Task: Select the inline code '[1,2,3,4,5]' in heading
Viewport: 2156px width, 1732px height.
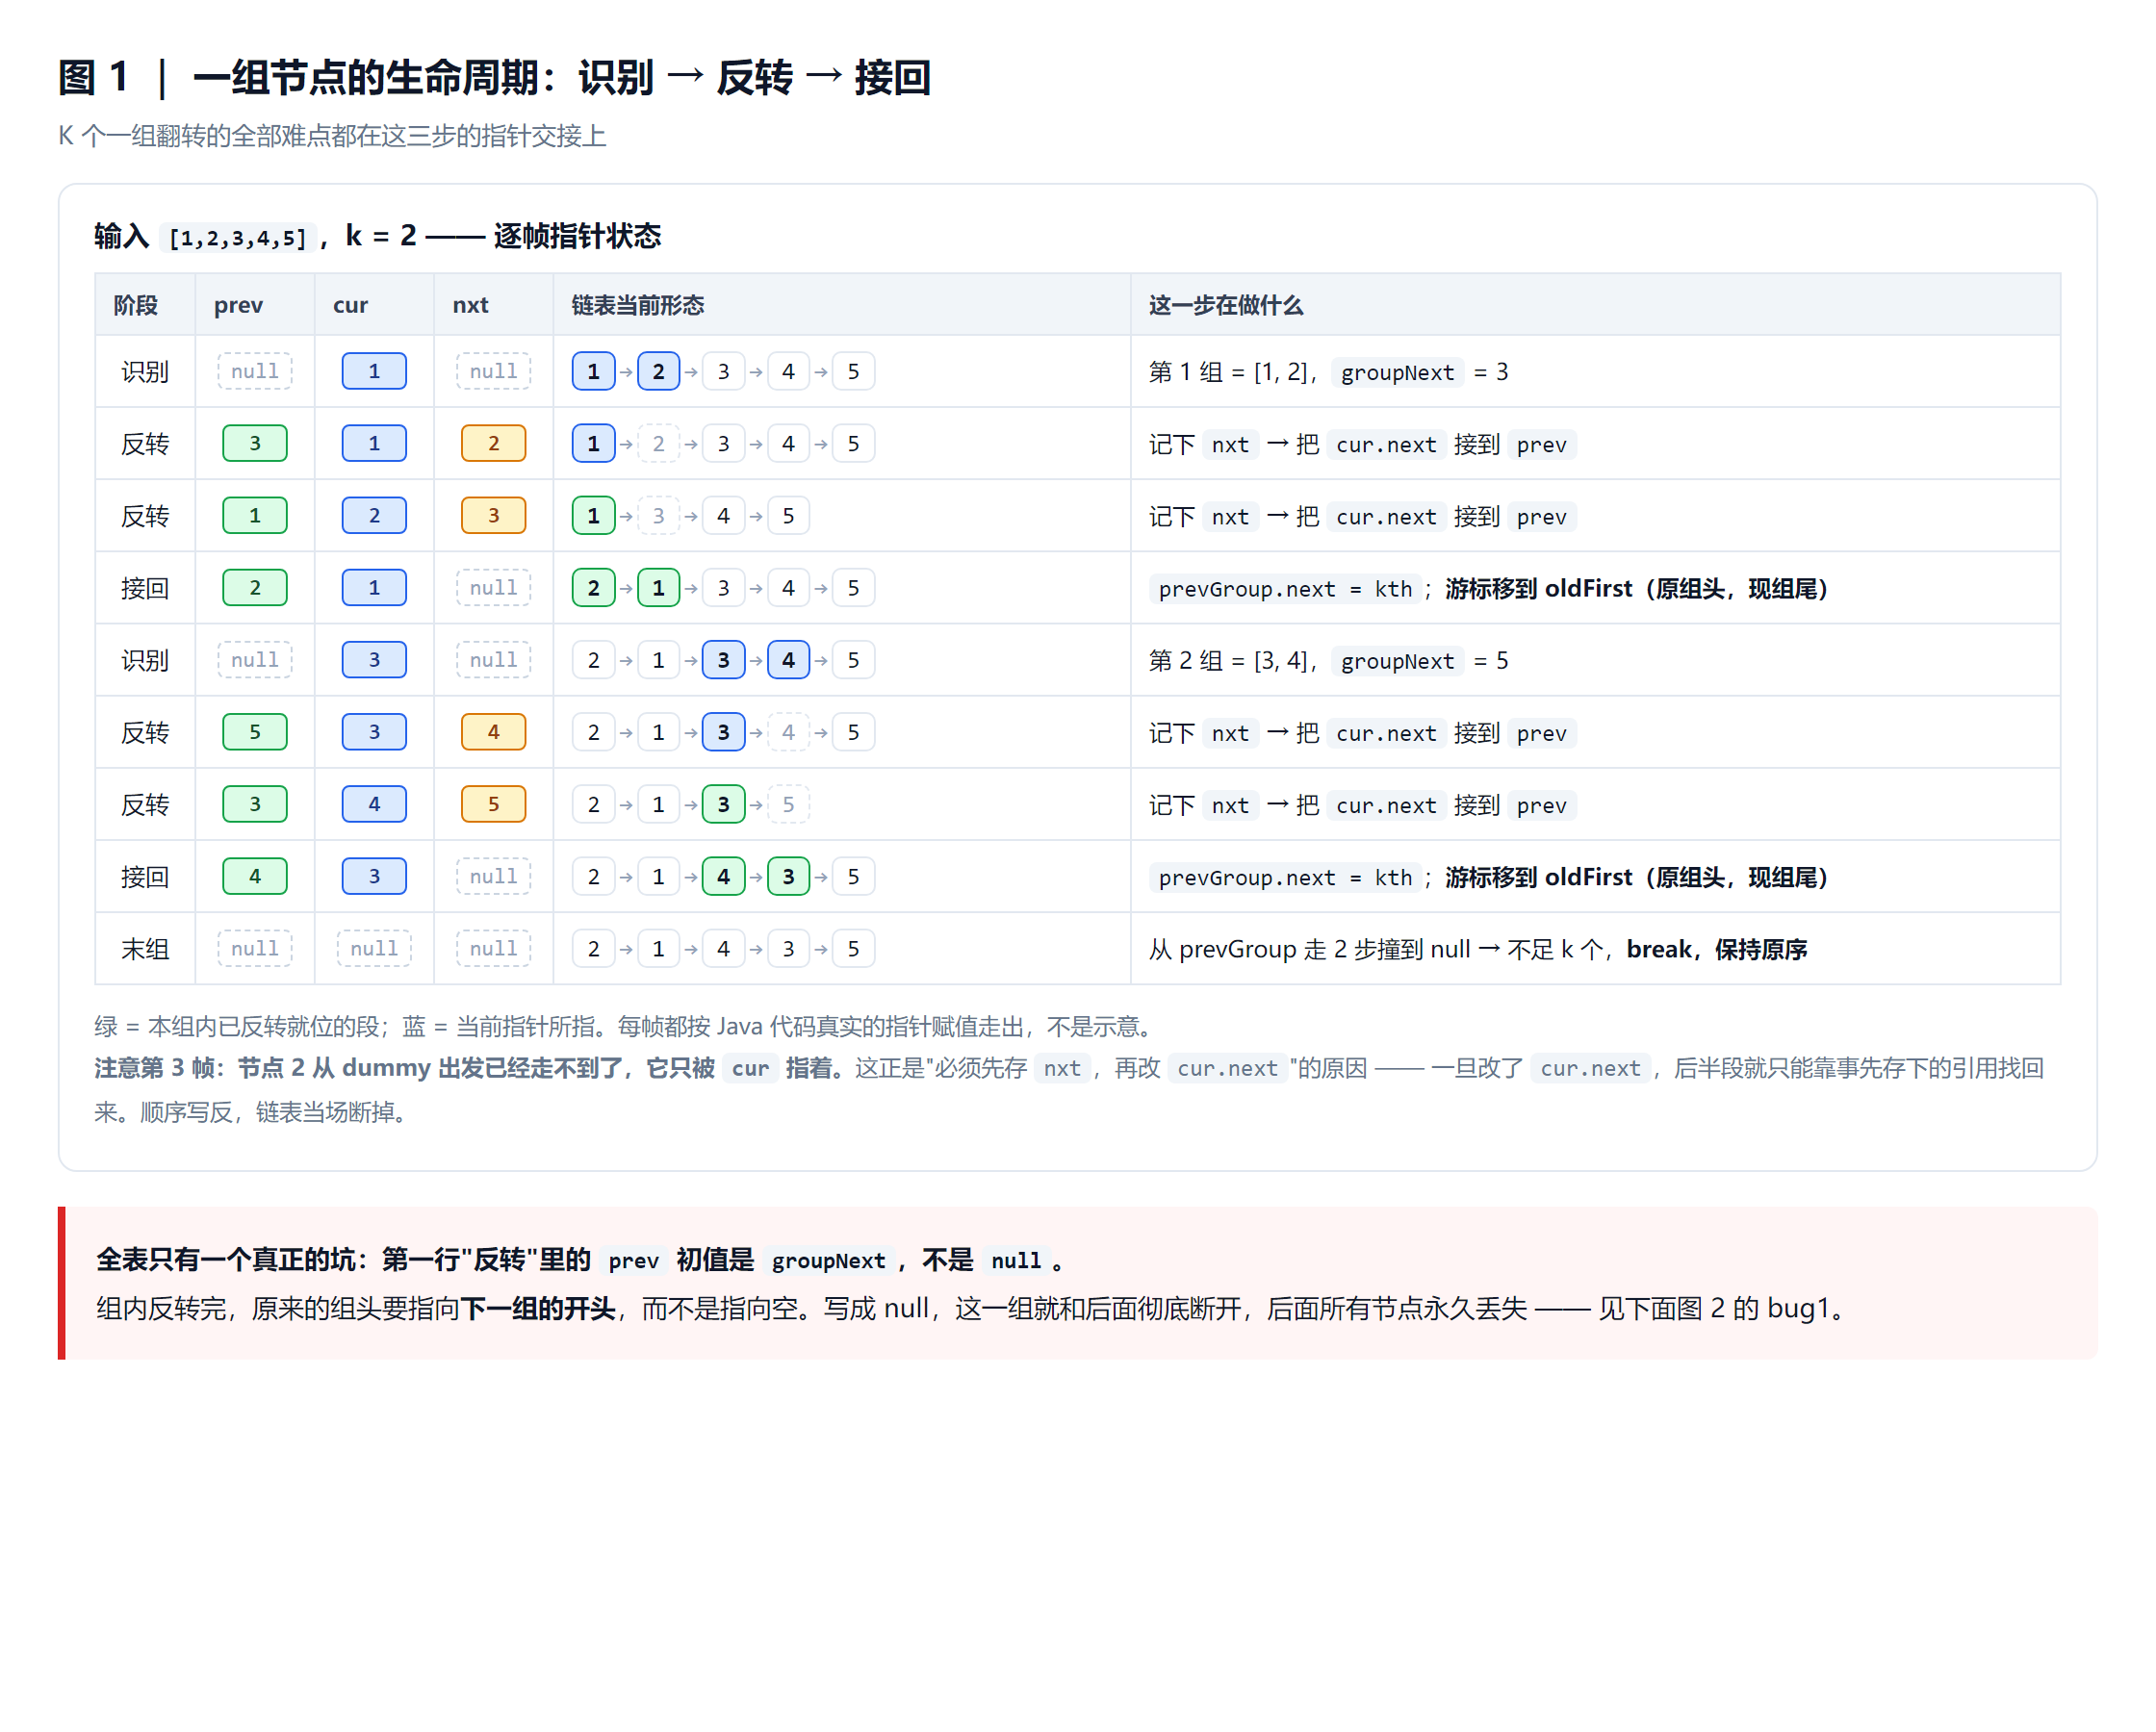Action: (238, 238)
